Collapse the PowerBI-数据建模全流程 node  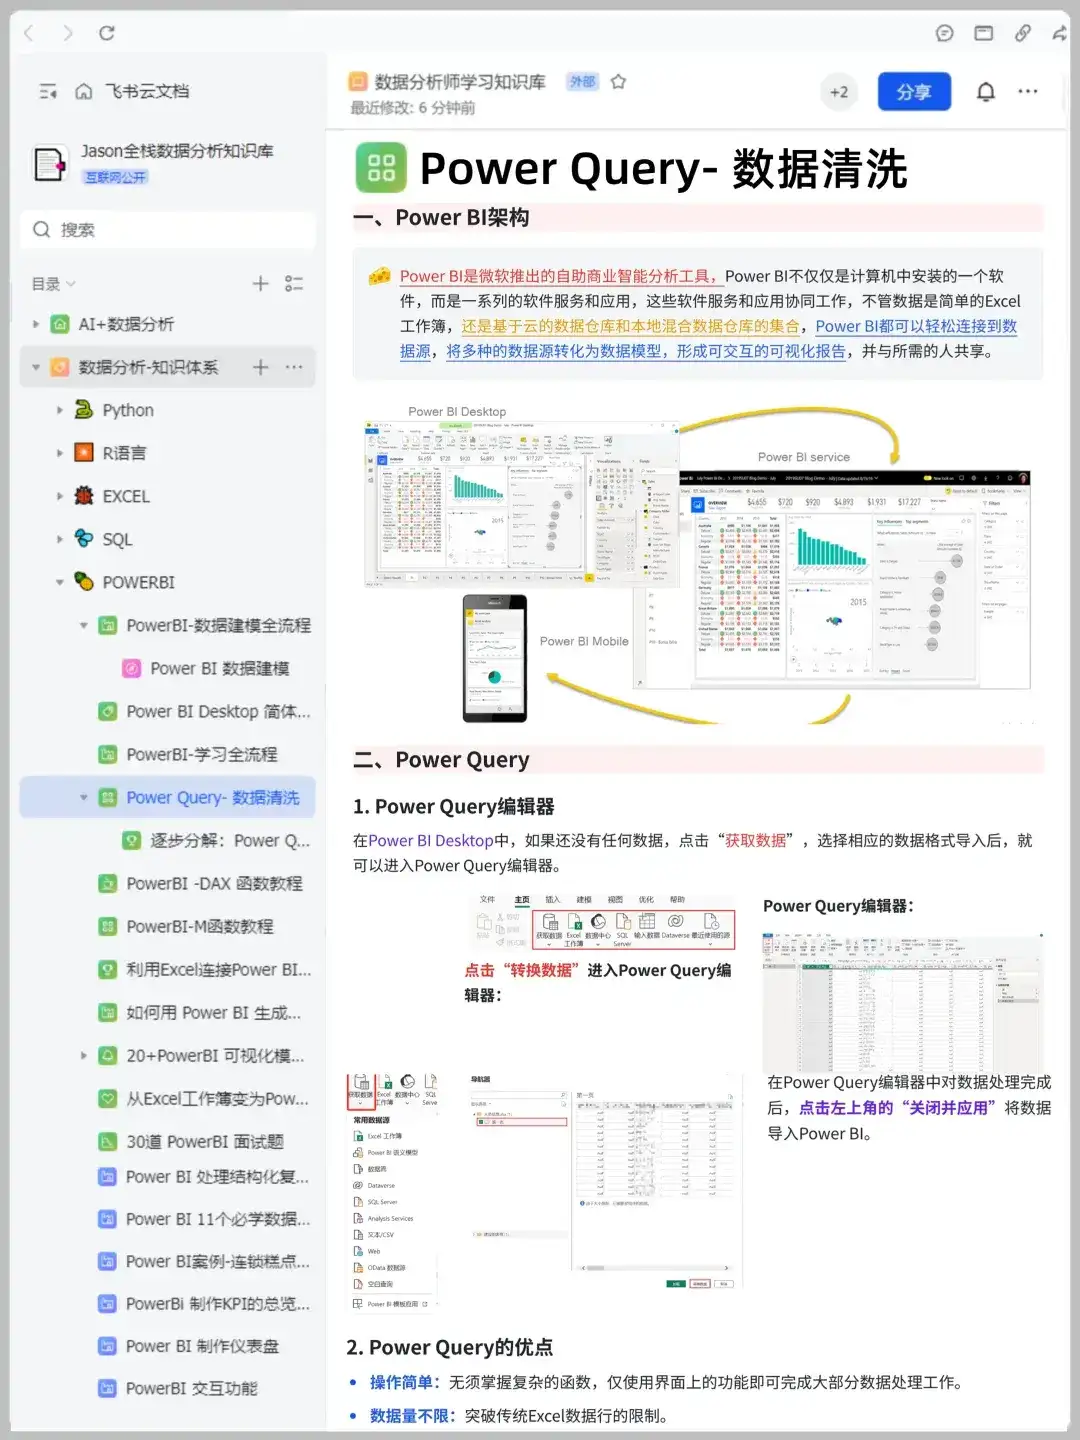(84, 625)
